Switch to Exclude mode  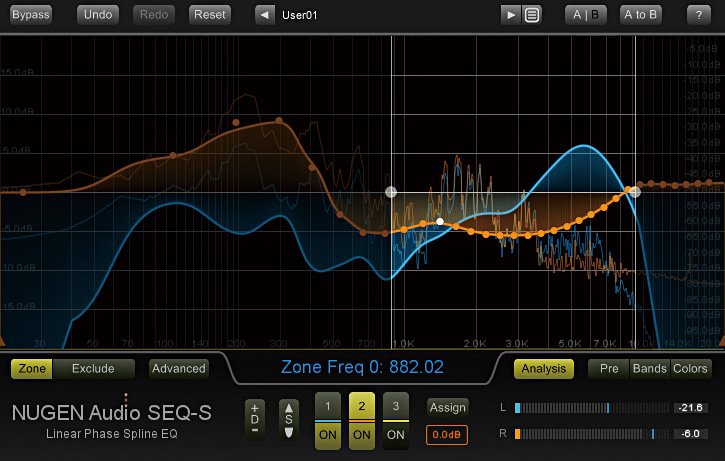[93, 369]
